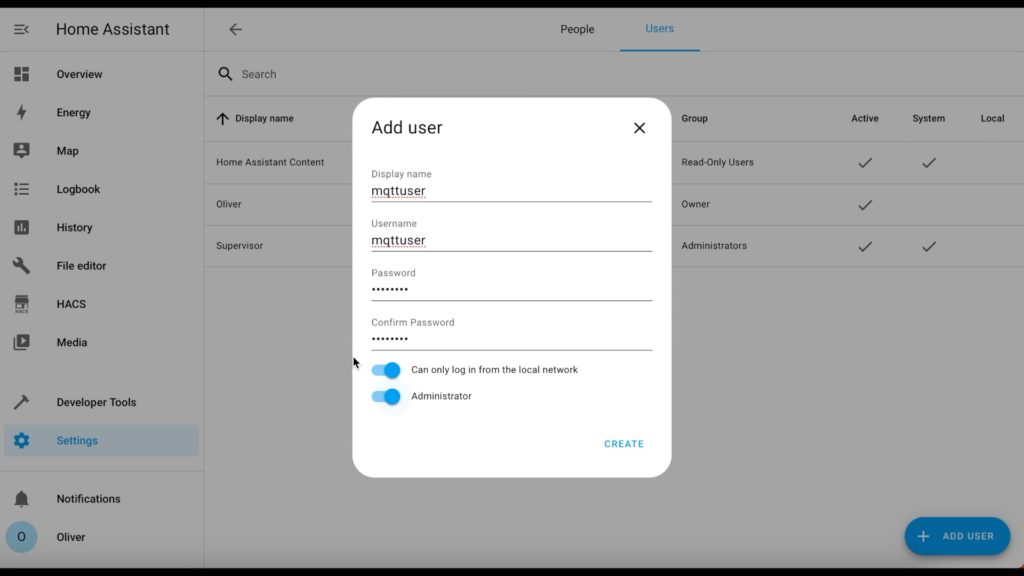Focus the Confirm Password field

coord(511,334)
